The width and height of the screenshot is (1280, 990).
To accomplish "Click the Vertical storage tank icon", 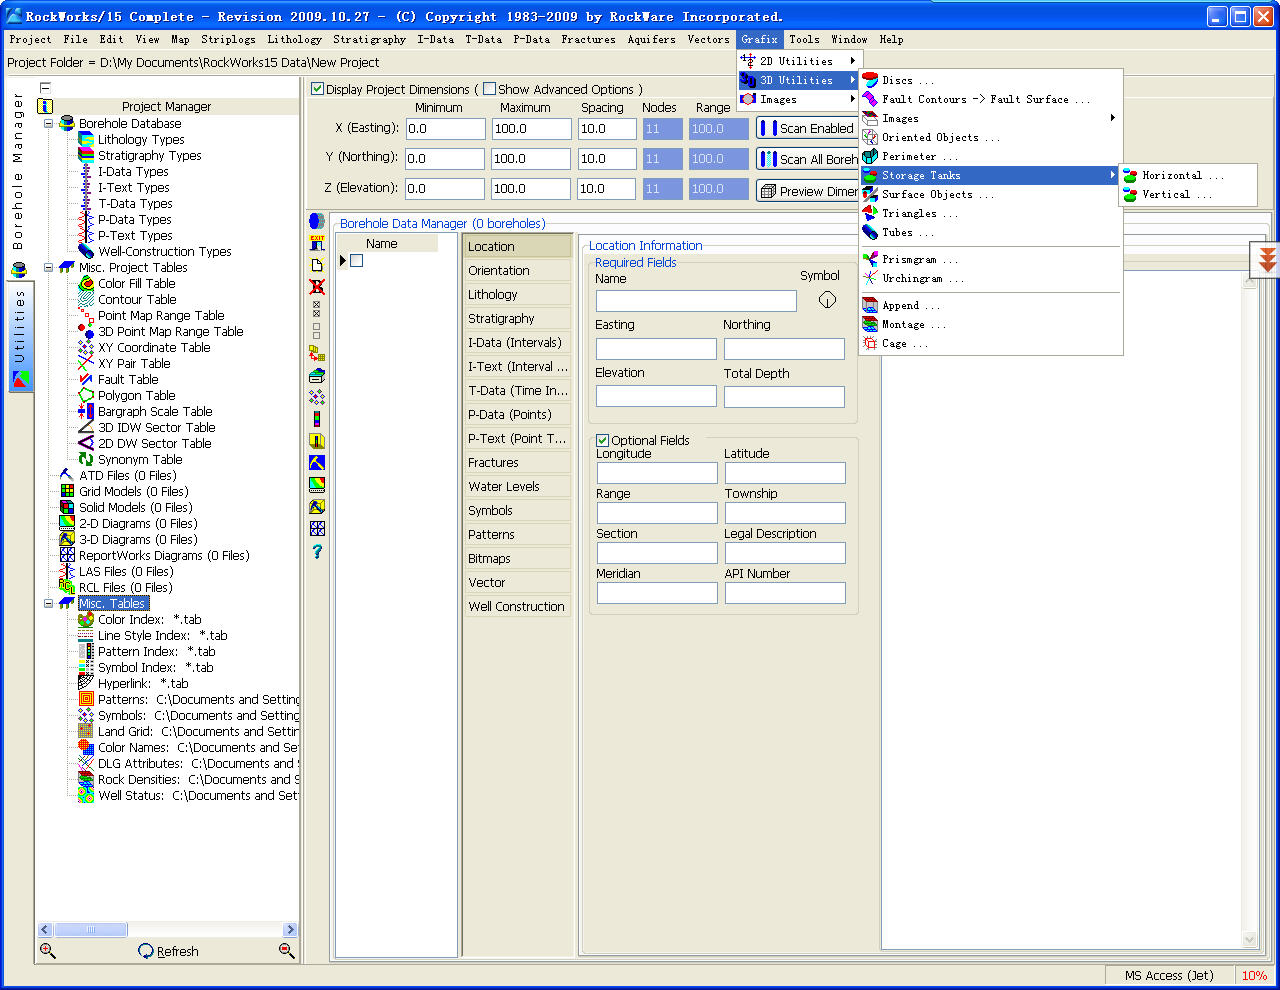I will pos(1130,194).
